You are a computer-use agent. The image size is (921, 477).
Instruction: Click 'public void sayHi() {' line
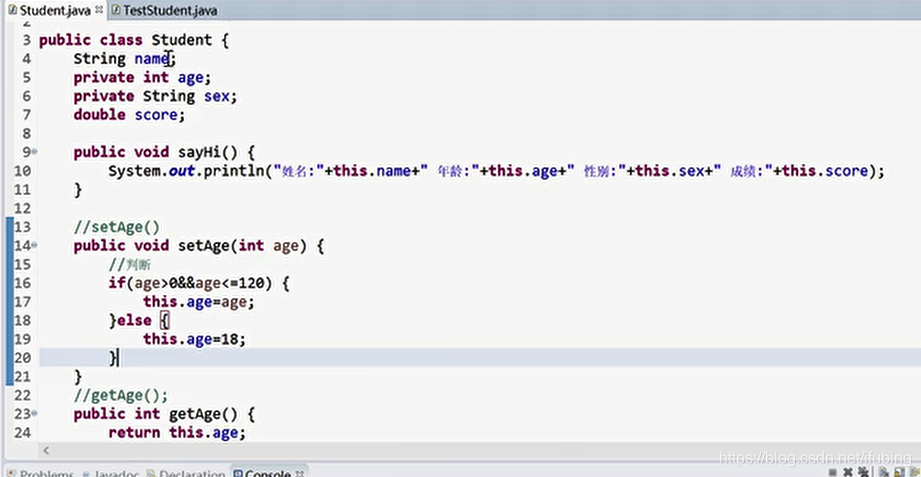pos(164,152)
